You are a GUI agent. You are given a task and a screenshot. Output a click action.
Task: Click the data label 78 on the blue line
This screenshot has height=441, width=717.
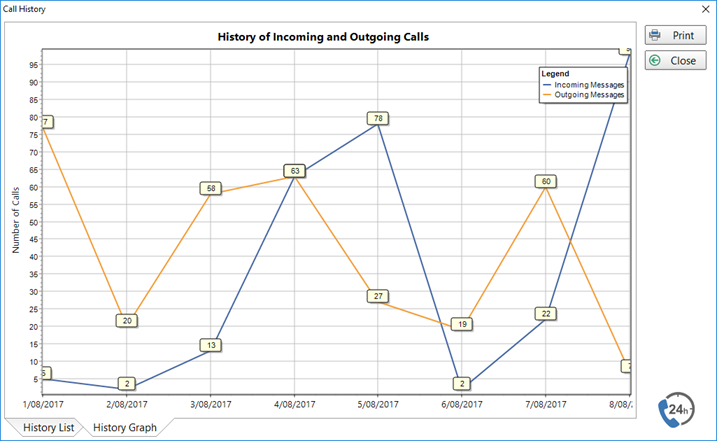click(378, 118)
